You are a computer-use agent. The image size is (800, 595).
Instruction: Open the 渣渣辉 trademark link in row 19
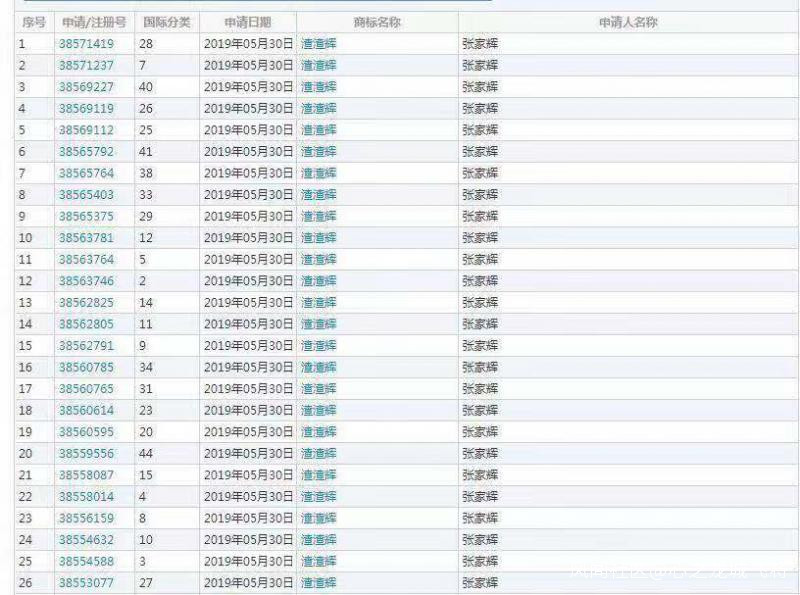(x=319, y=432)
